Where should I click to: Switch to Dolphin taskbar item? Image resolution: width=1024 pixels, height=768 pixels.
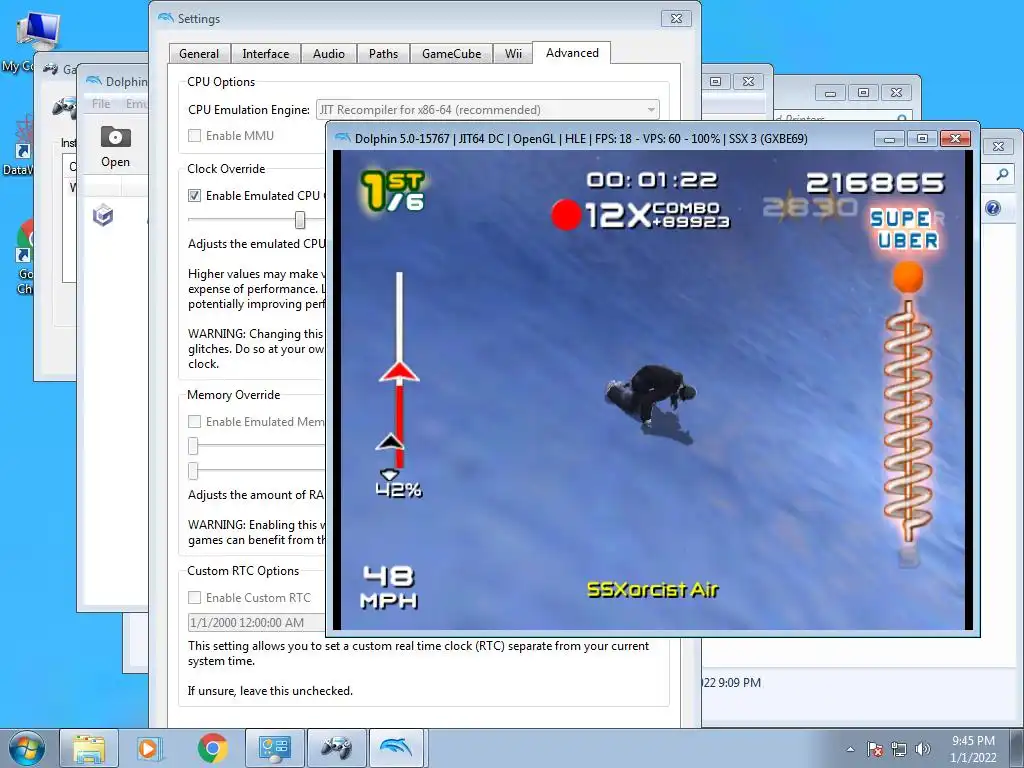coord(397,748)
